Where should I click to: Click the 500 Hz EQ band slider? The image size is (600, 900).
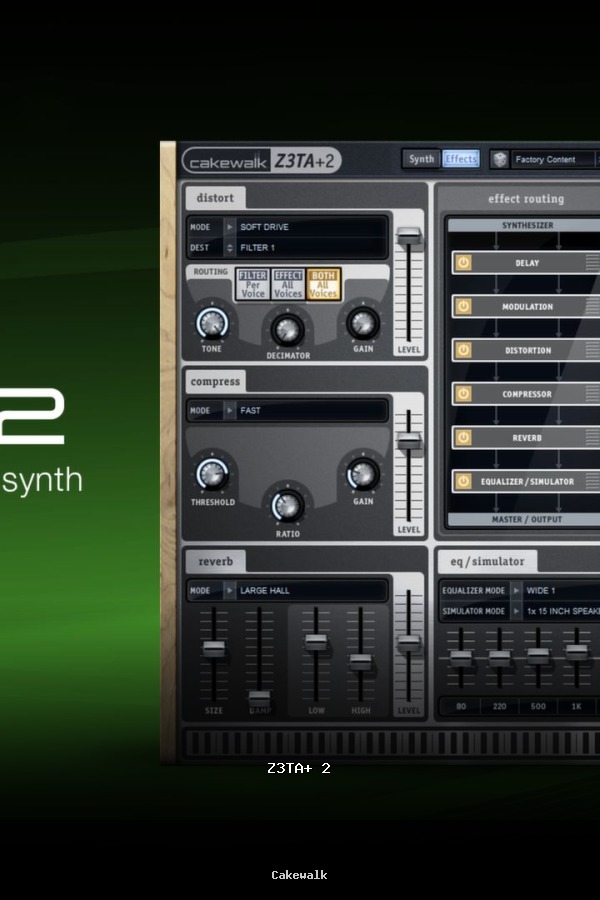538,656
